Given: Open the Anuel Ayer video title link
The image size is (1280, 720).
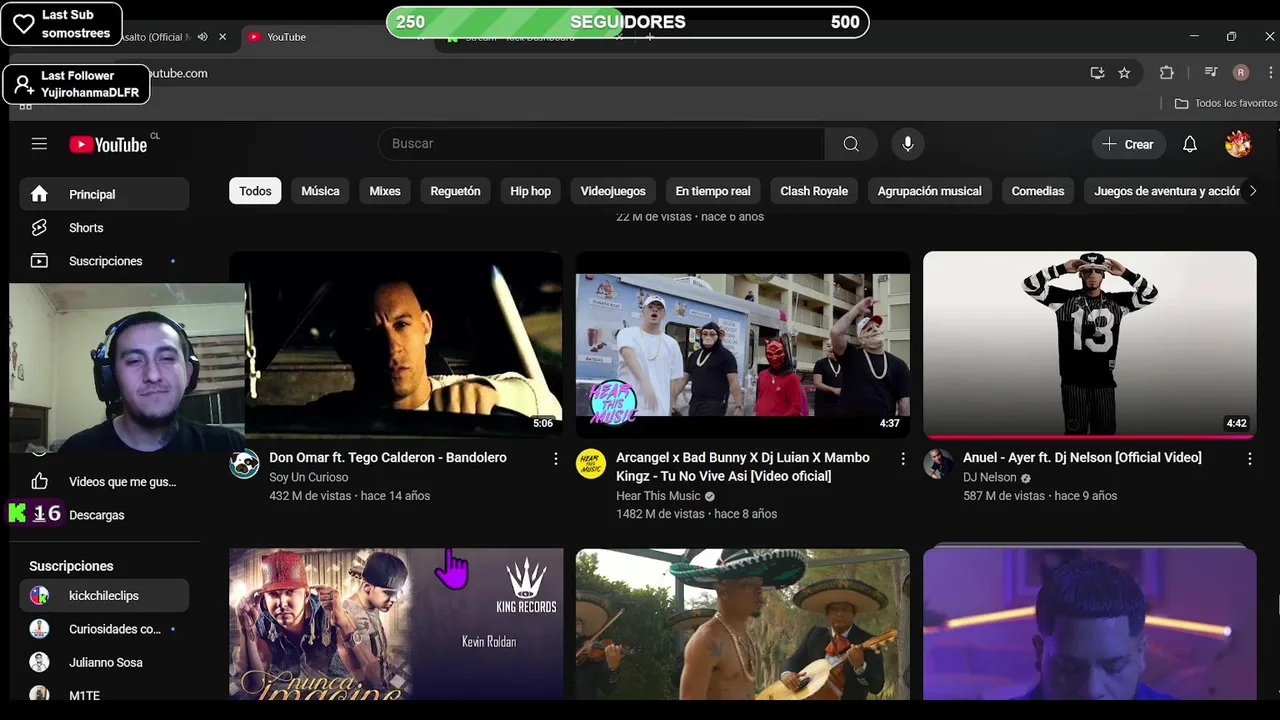Looking at the screenshot, I should pyautogui.click(x=1082, y=458).
